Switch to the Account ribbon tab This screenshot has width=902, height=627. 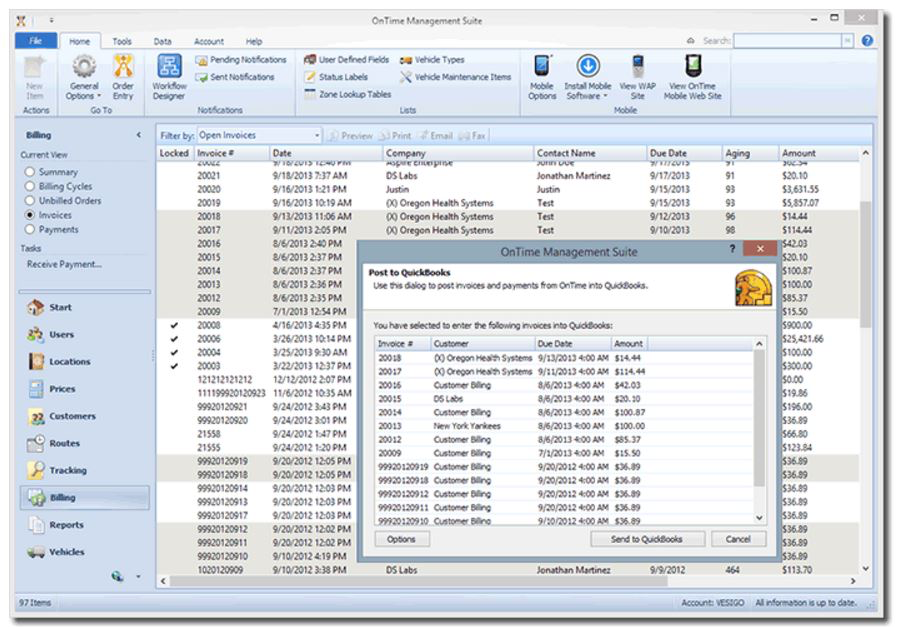tap(209, 41)
